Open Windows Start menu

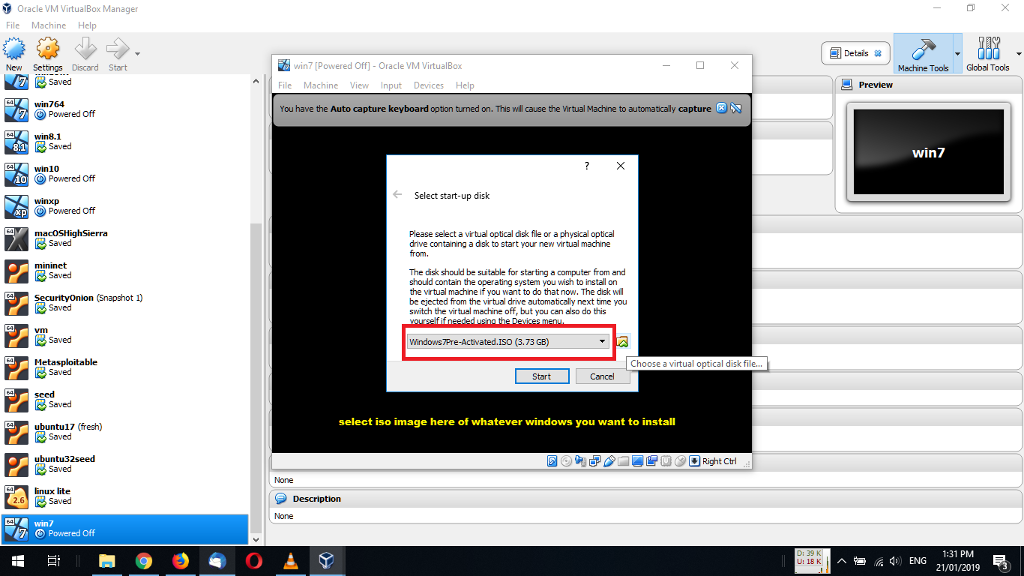click(x=18, y=561)
